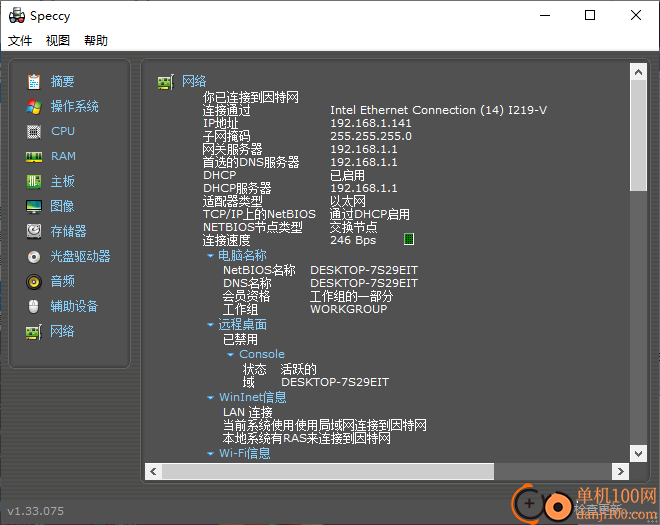Click the Audio (音频) speaker icon
The height and width of the screenshot is (525, 660).
34,281
